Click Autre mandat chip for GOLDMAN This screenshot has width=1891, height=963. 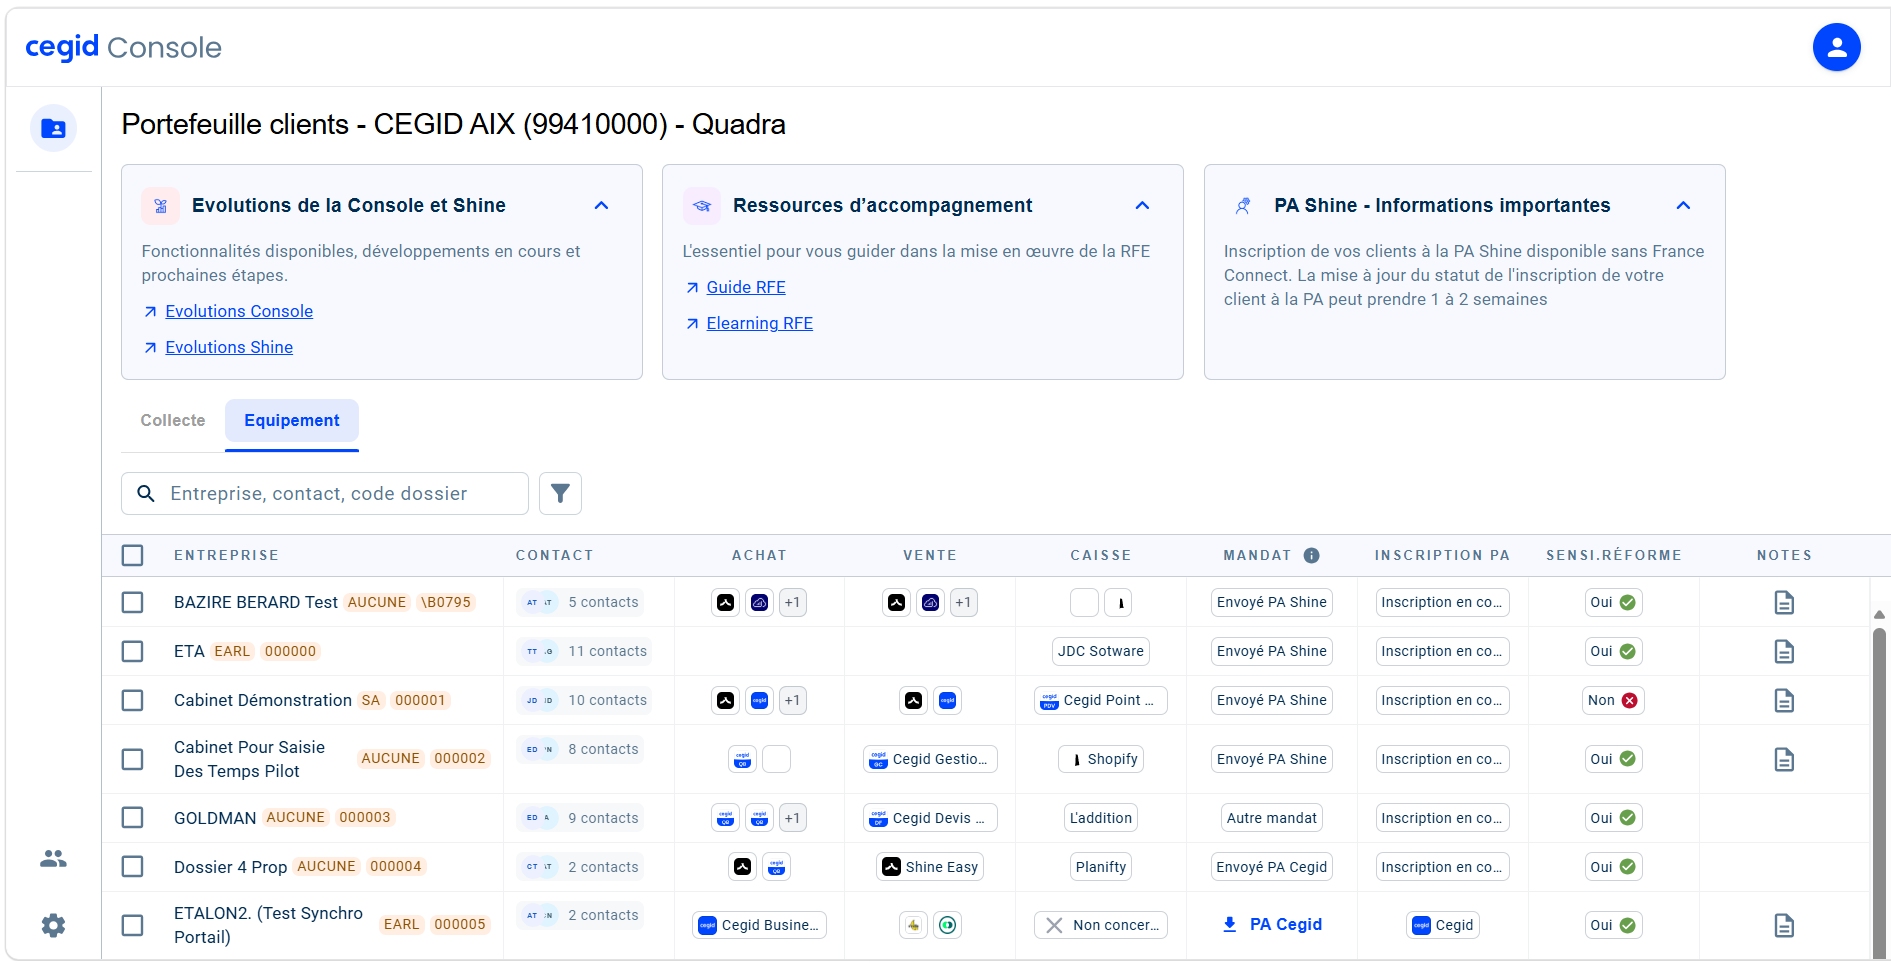[1272, 818]
